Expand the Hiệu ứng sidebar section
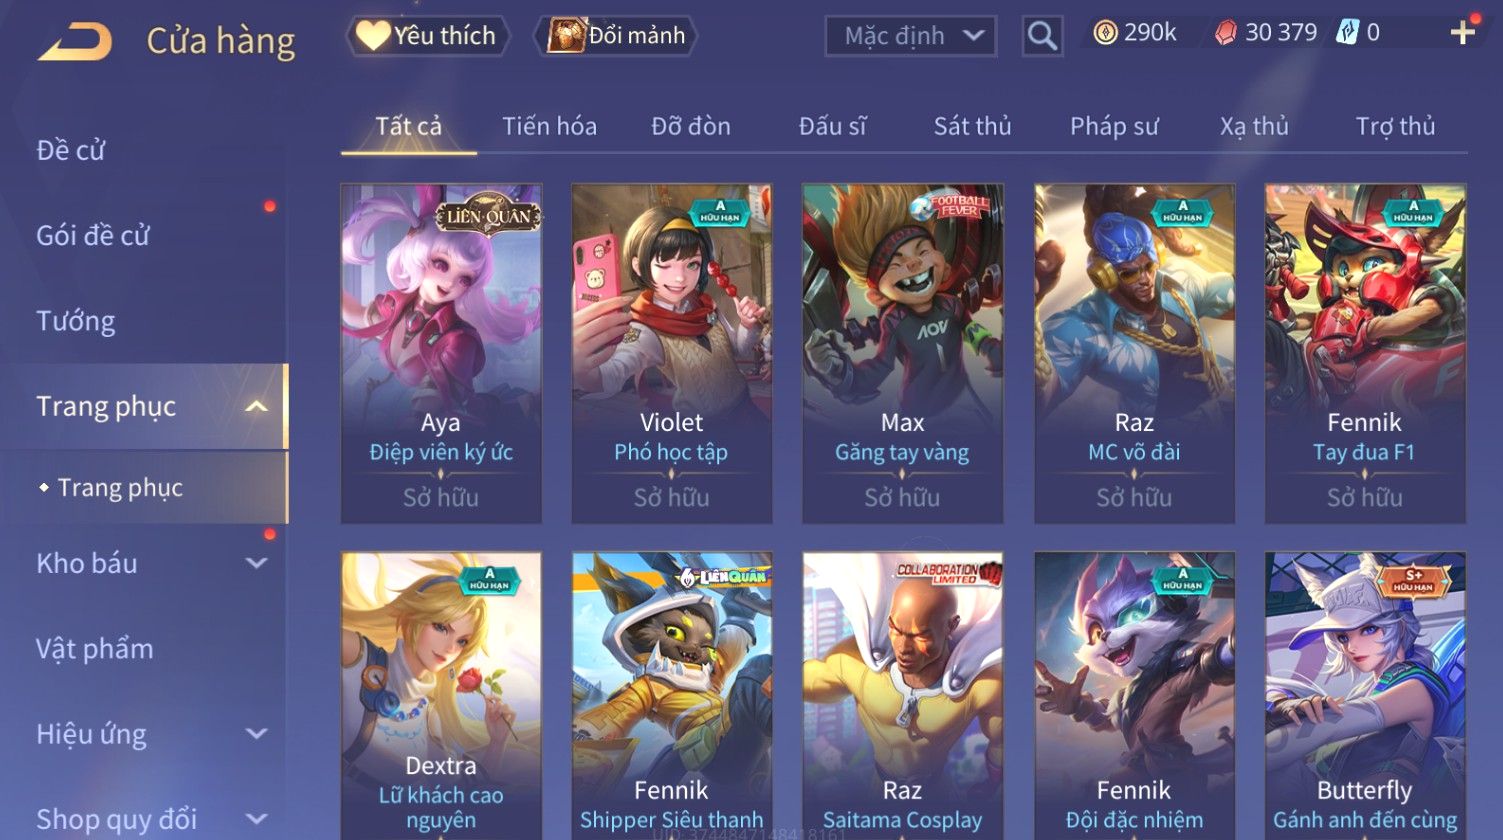The width and height of the screenshot is (1503, 840). point(256,734)
